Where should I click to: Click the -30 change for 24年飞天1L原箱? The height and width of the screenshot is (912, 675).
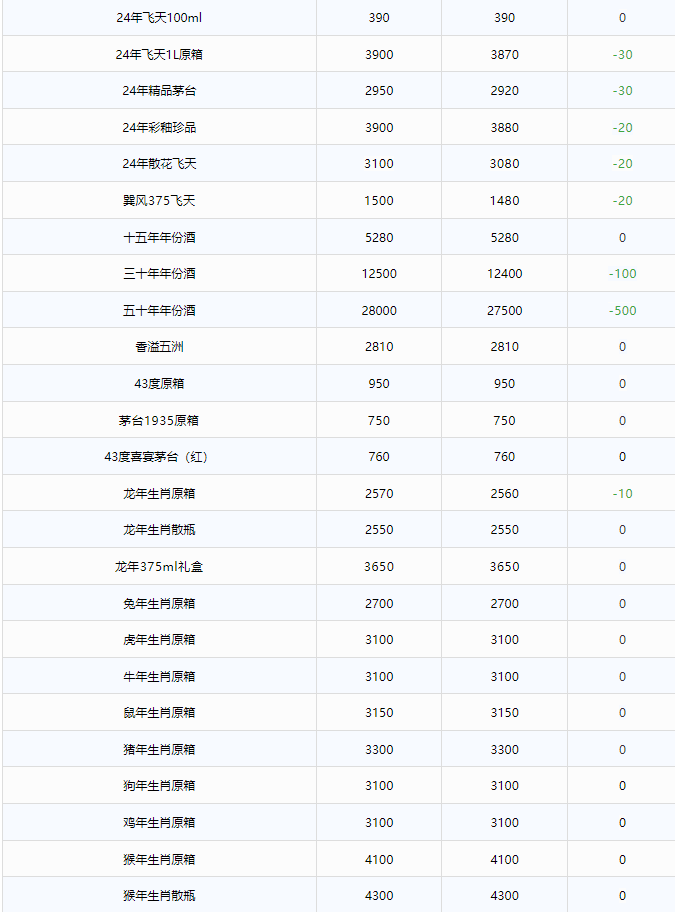point(623,55)
